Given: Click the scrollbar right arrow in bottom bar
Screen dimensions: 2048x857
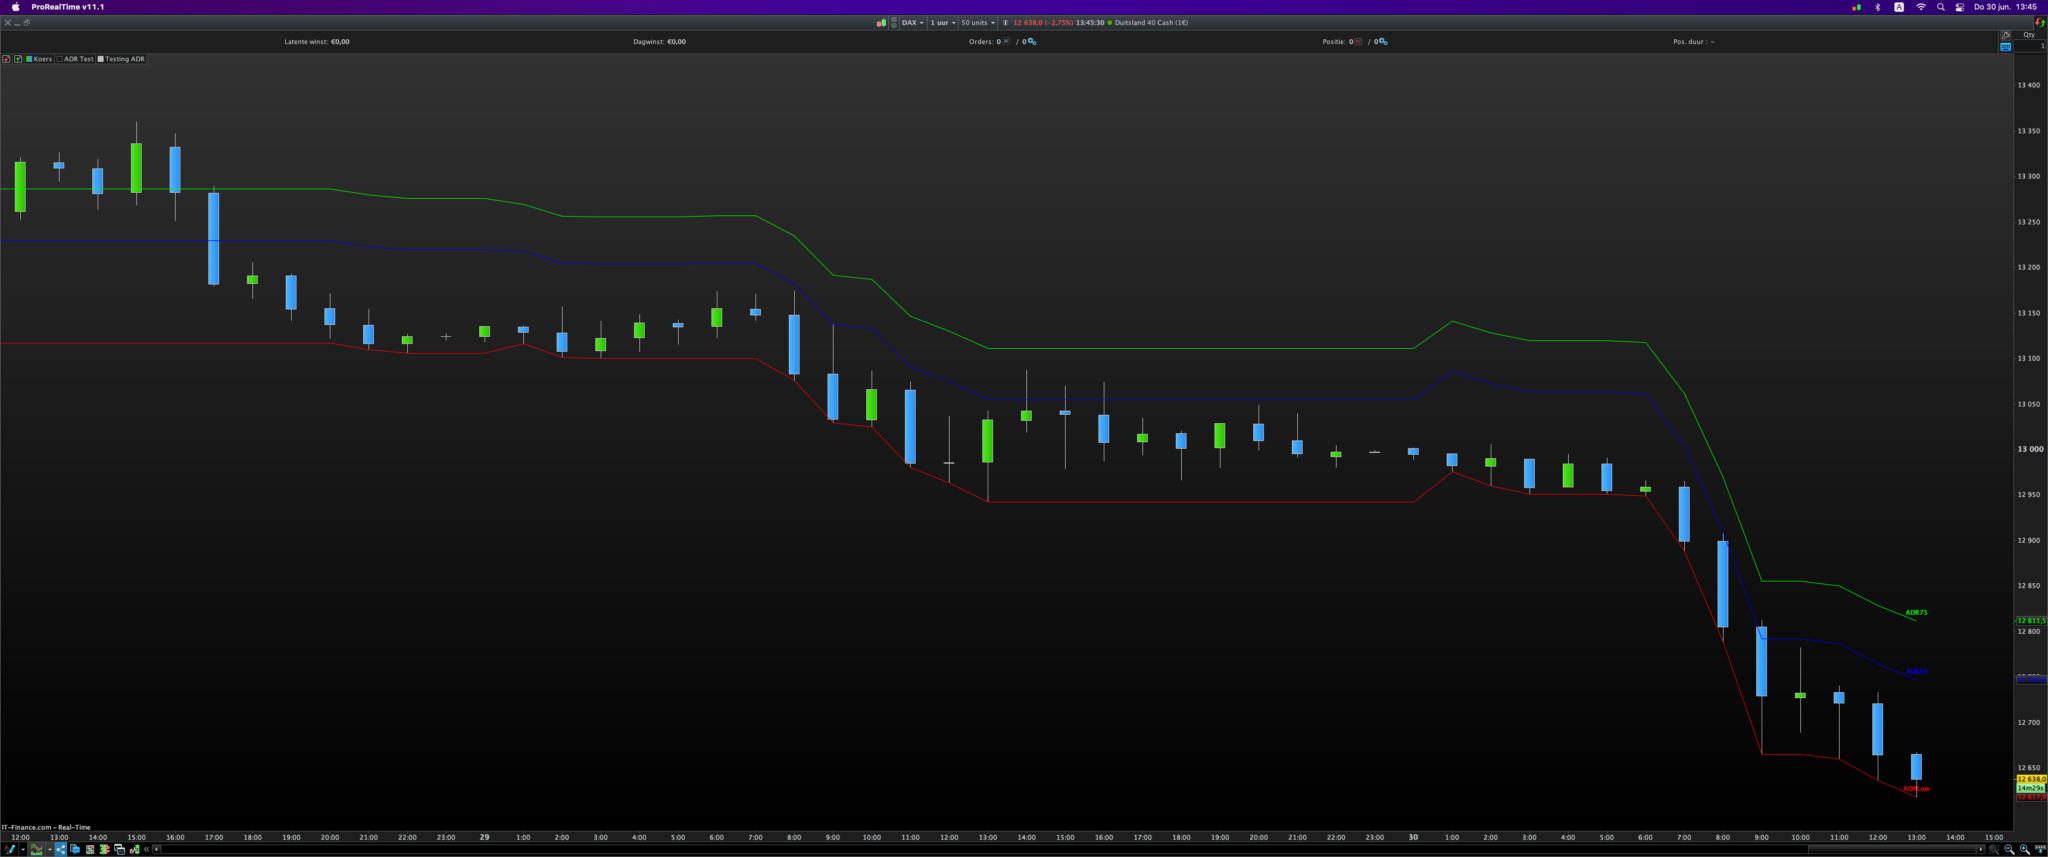Looking at the screenshot, I should 1981,849.
